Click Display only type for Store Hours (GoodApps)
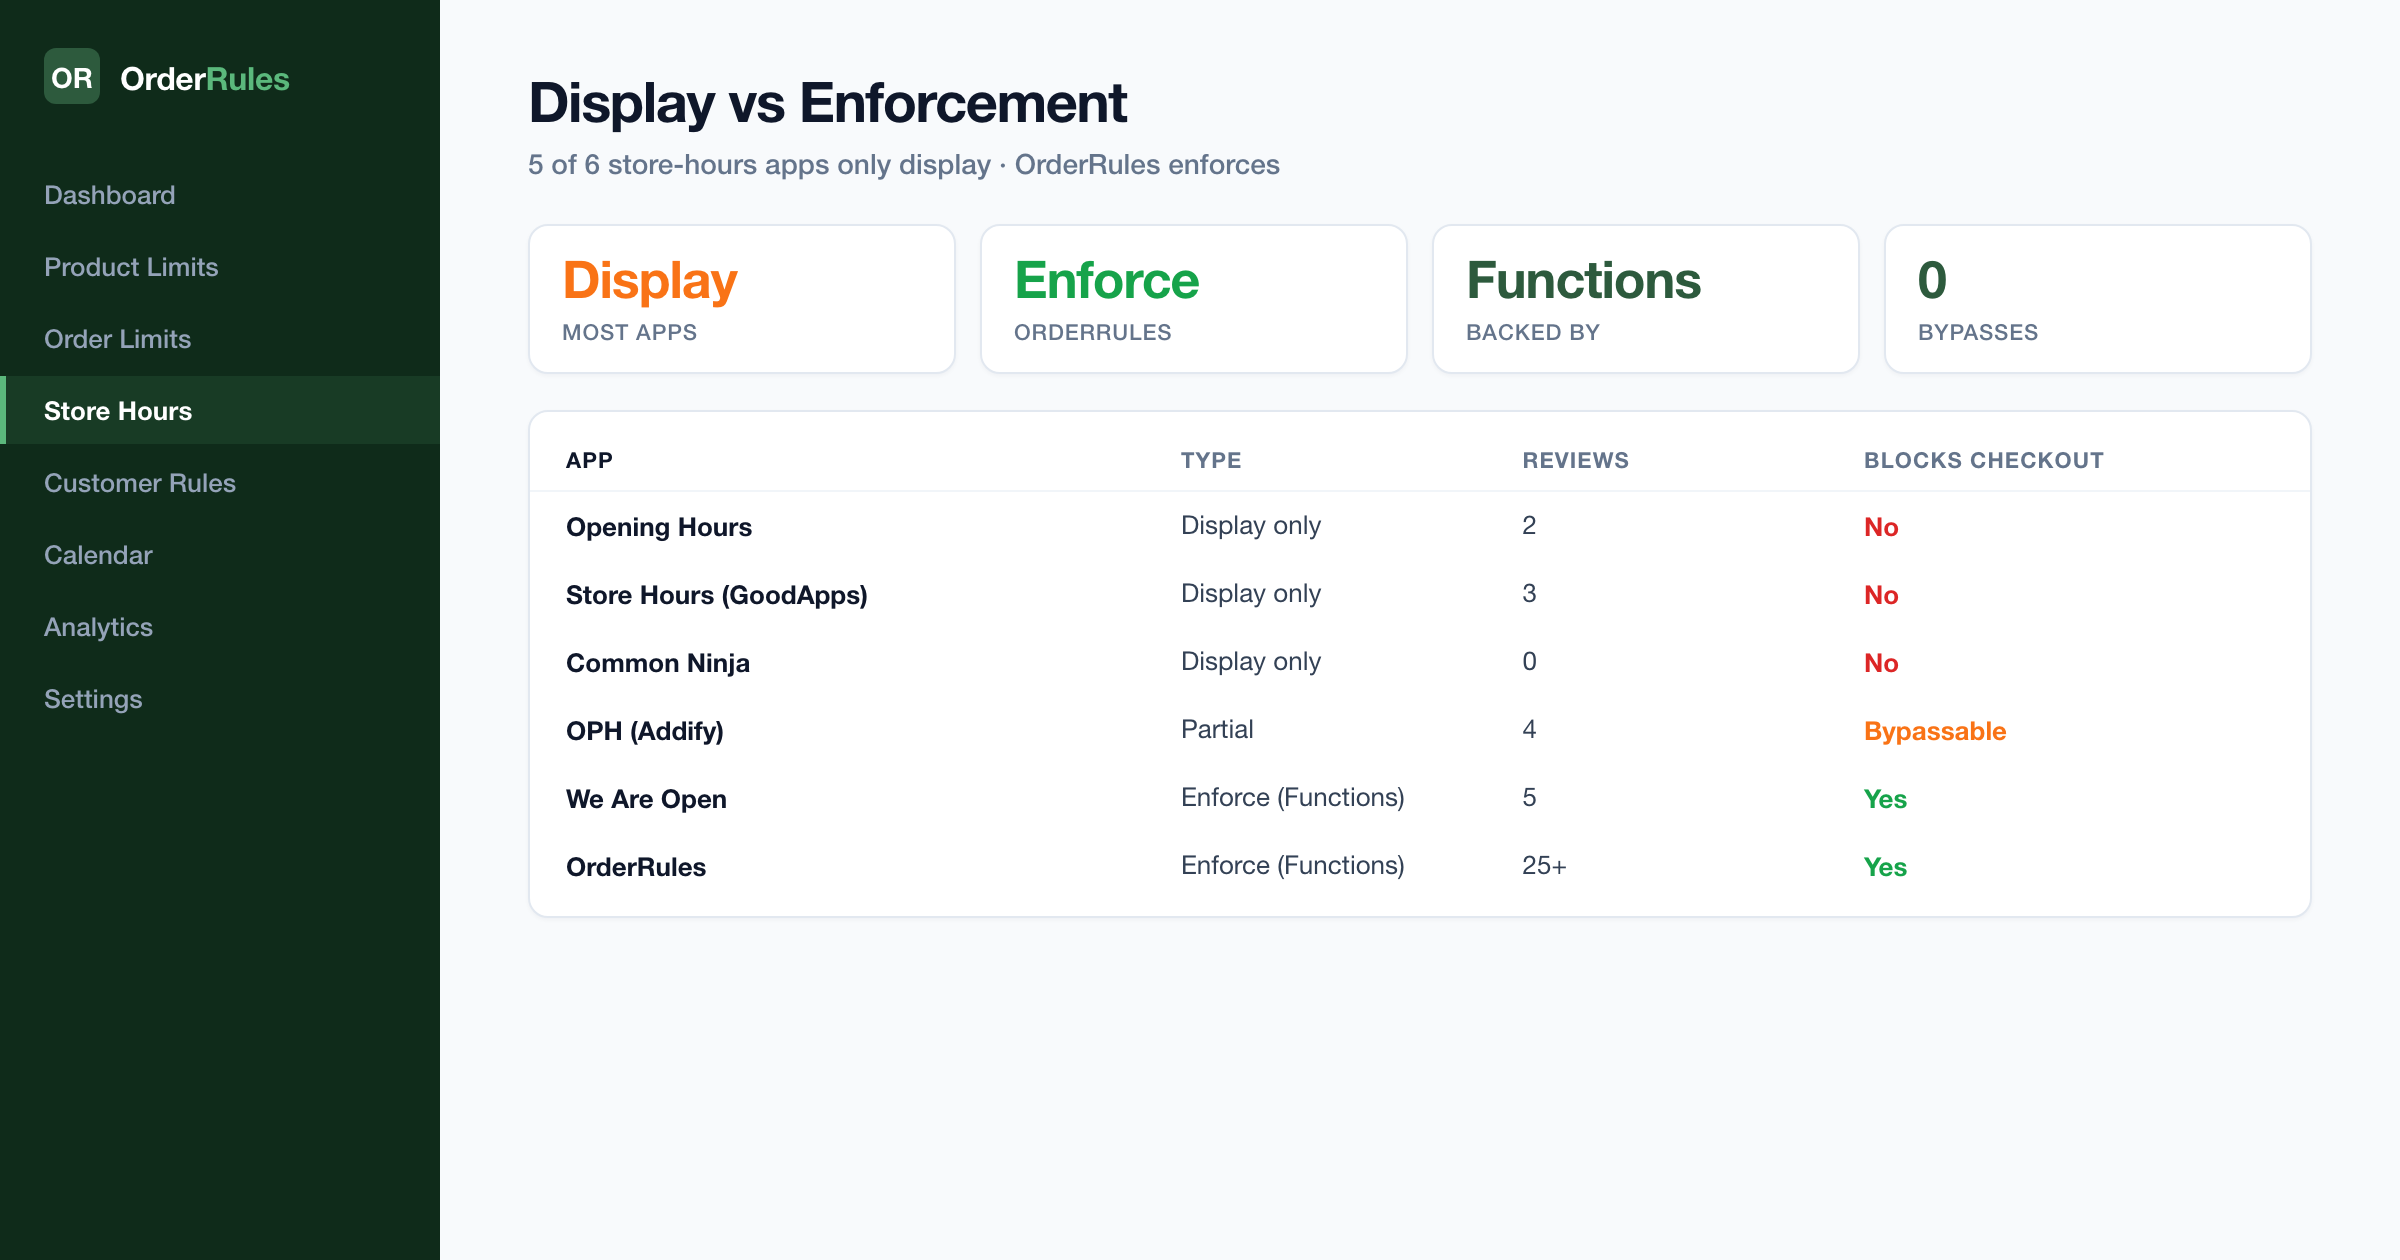Viewport: 2400px width, 1260px height. coord(1251,593)
